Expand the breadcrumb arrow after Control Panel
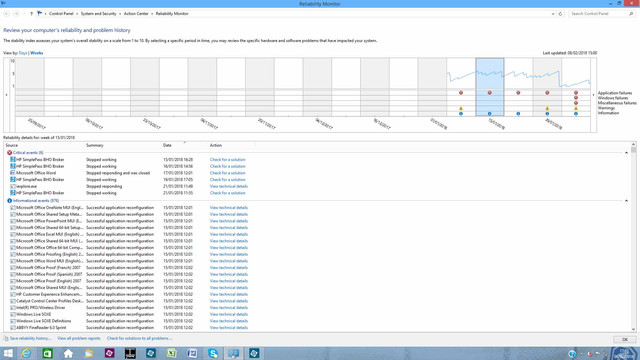Image resolution: width=640 pixels, height=360 pixels. 77,14
